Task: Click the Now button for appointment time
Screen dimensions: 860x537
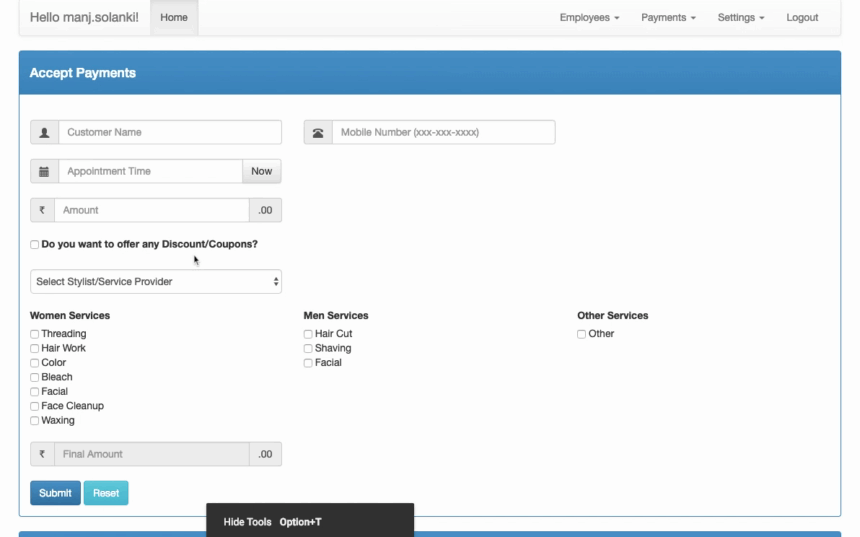Action: pos(262,171)
